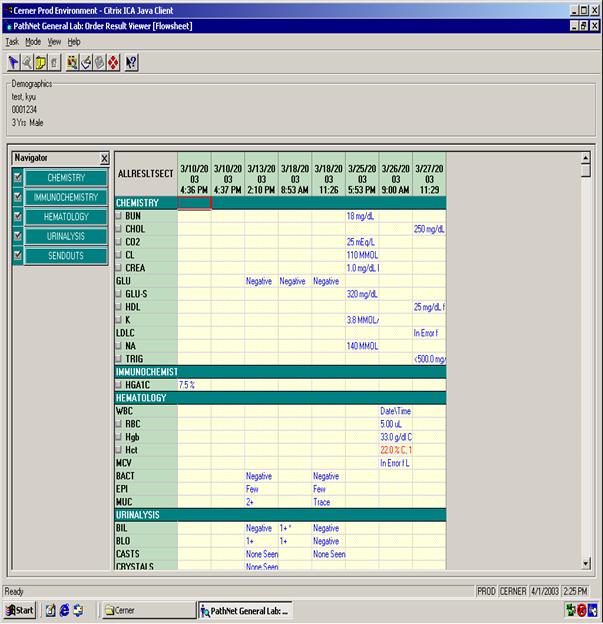Click the microscope checkmark toolbar icon

(x=86, y=62)
